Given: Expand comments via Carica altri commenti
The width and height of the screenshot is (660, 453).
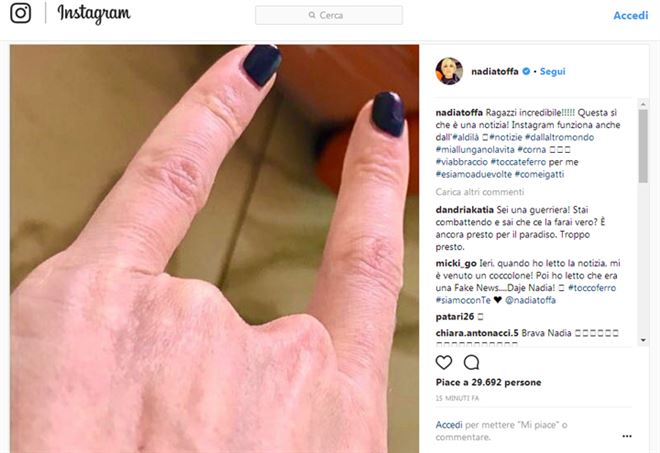Looking at the screenshot, I should (480, 192).
